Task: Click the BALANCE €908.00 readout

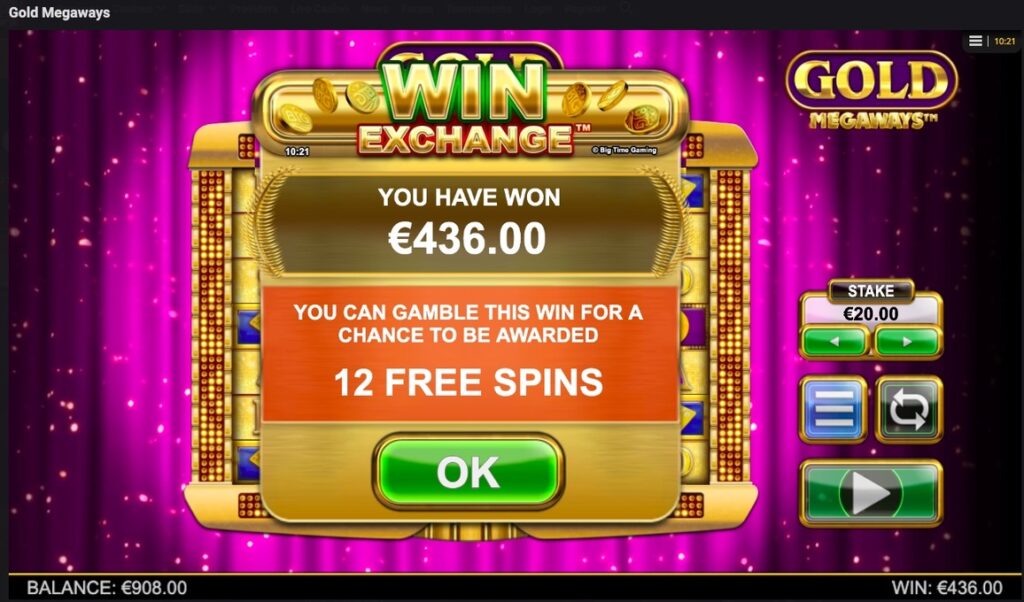Action: coord(106,588)
